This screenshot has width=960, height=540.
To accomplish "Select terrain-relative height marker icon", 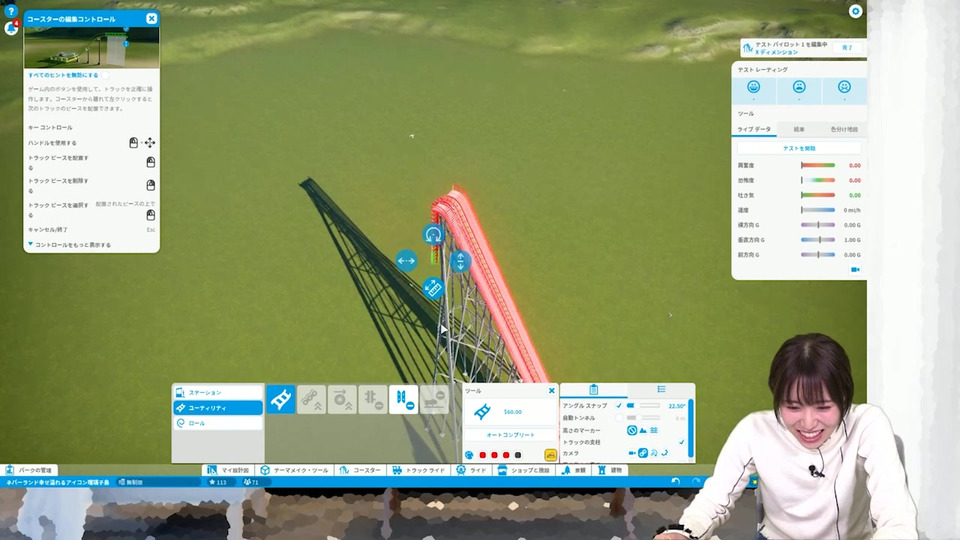I will tap(643, 430).
